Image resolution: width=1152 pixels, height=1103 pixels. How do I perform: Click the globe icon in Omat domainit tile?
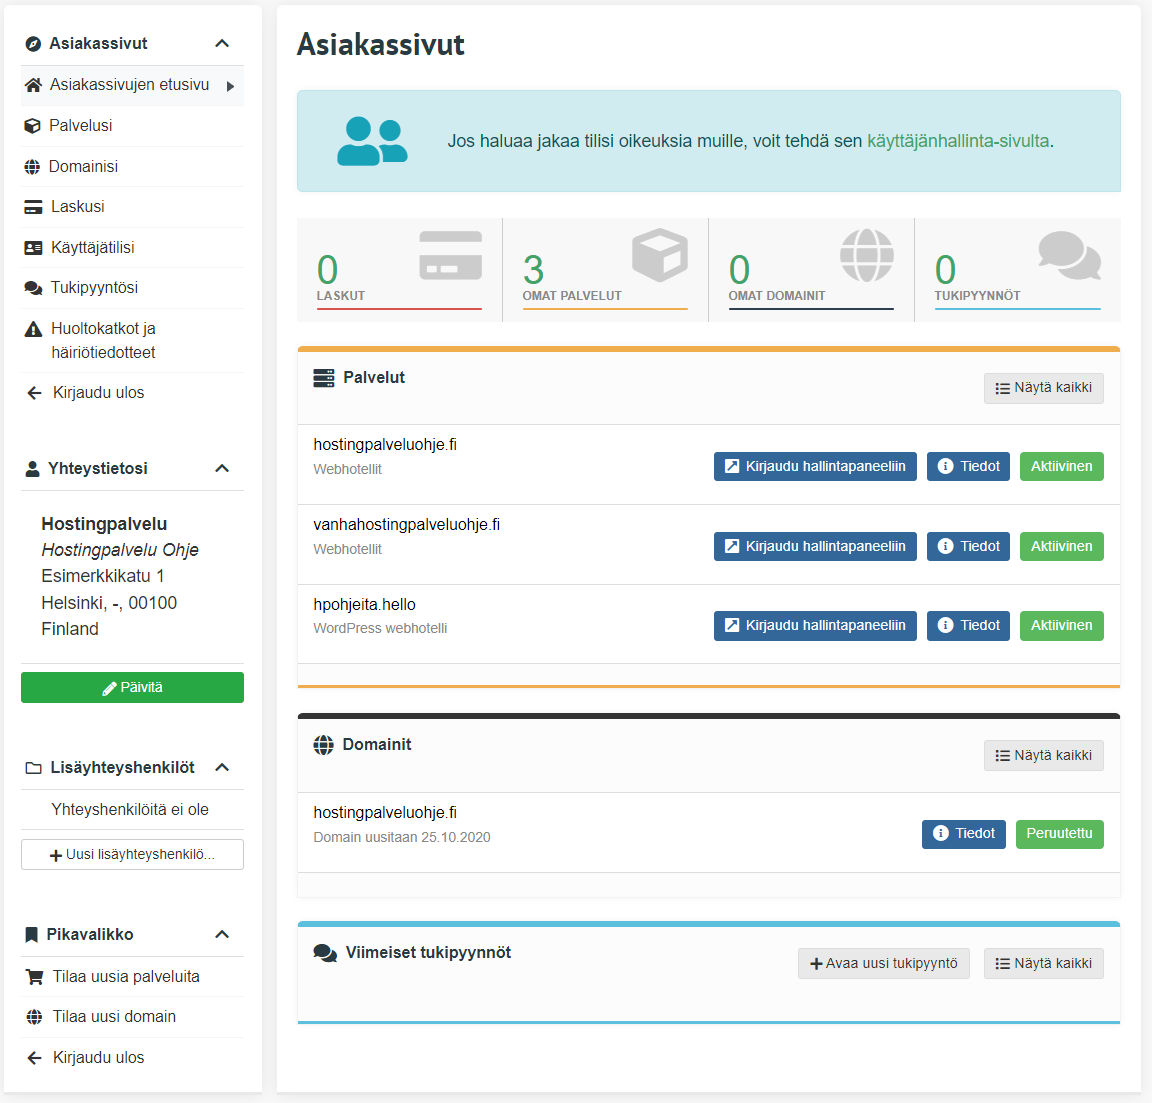866,255
